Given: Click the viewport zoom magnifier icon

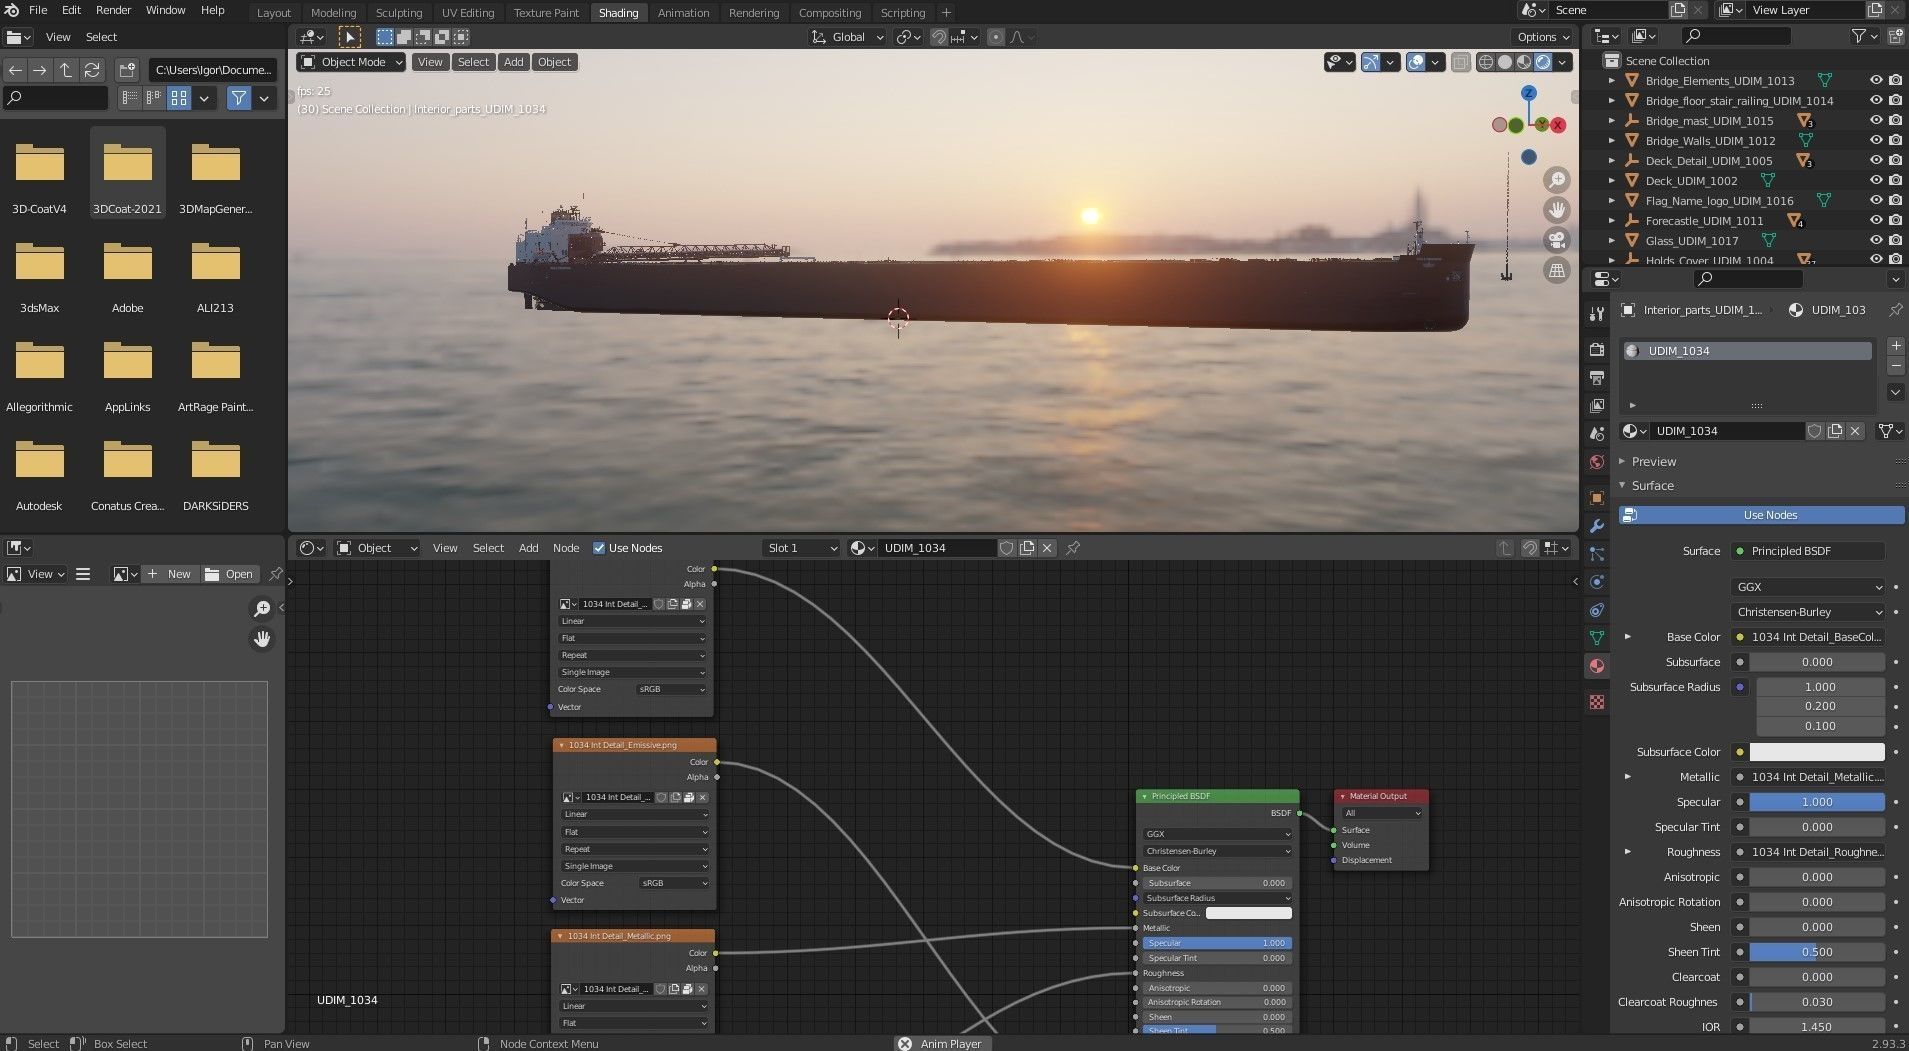Looking at the screenshot, I should (1556, 180).
